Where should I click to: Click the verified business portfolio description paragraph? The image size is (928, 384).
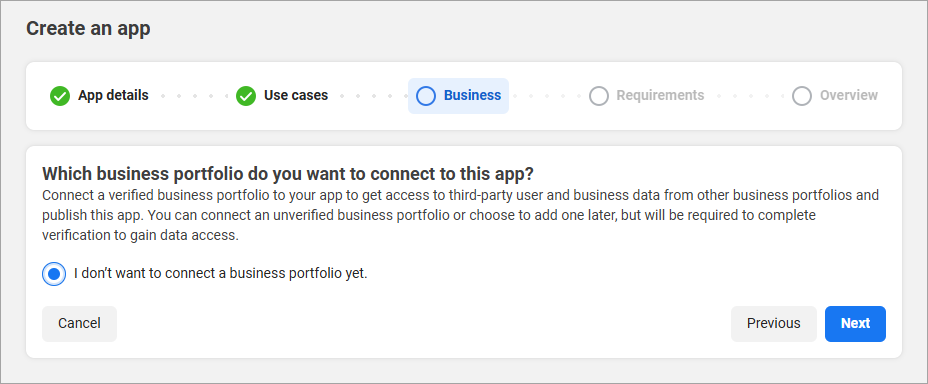[460, 215]
